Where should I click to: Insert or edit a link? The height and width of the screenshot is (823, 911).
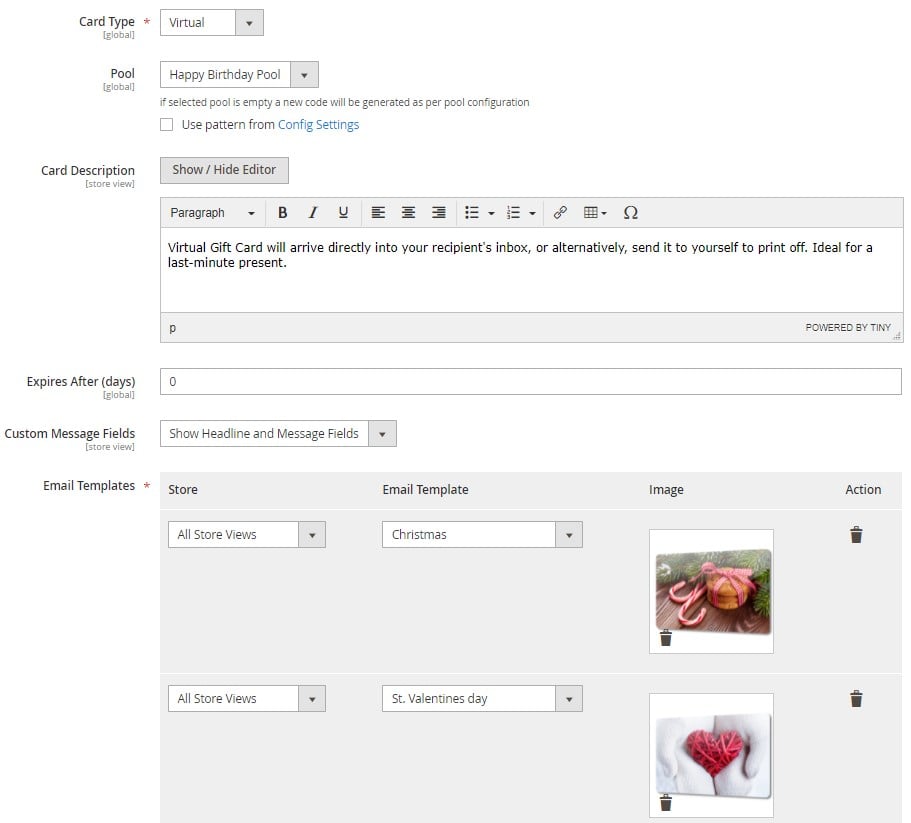pos(560,213)
